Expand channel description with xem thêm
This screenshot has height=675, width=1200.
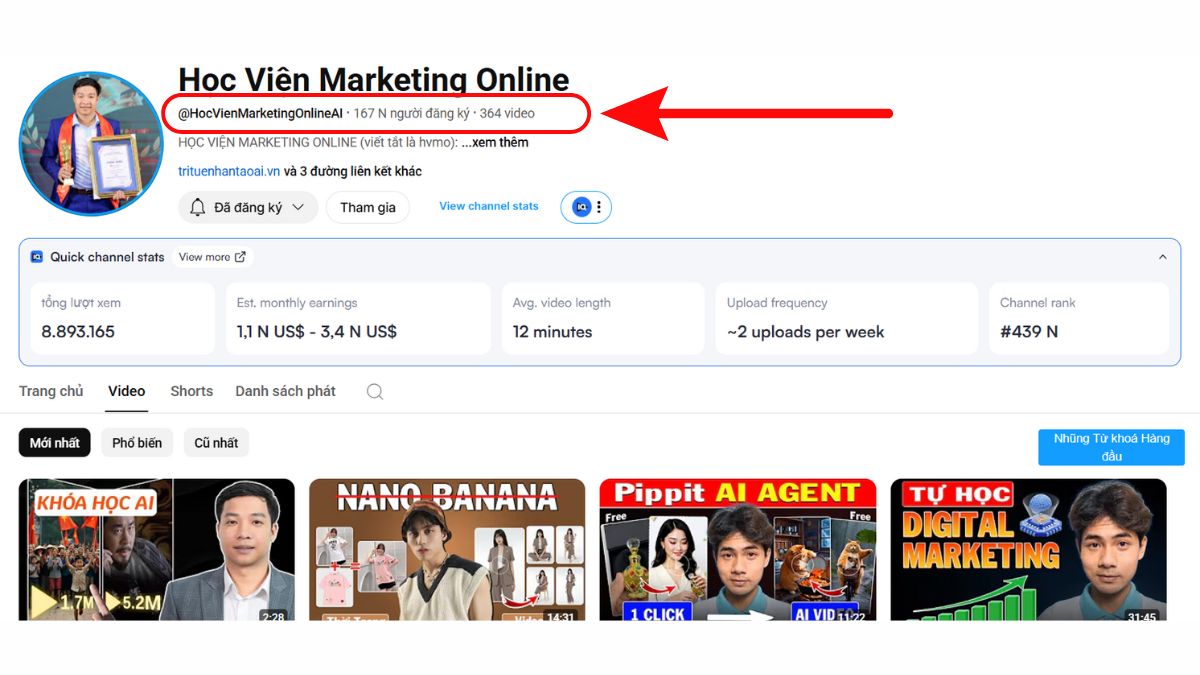[x=495, y=142]
